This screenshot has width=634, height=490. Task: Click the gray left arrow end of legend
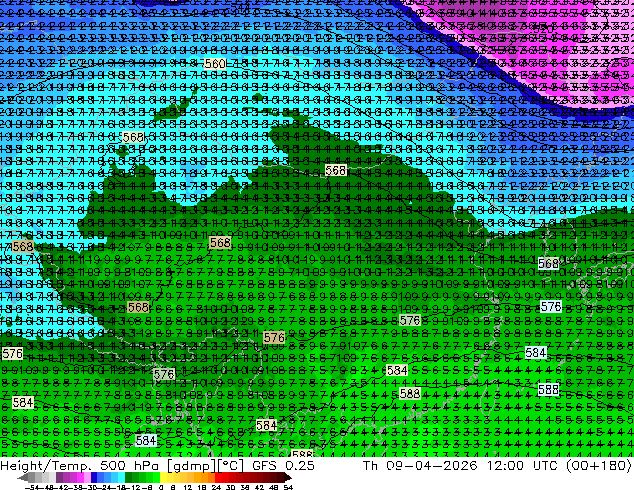23,477
